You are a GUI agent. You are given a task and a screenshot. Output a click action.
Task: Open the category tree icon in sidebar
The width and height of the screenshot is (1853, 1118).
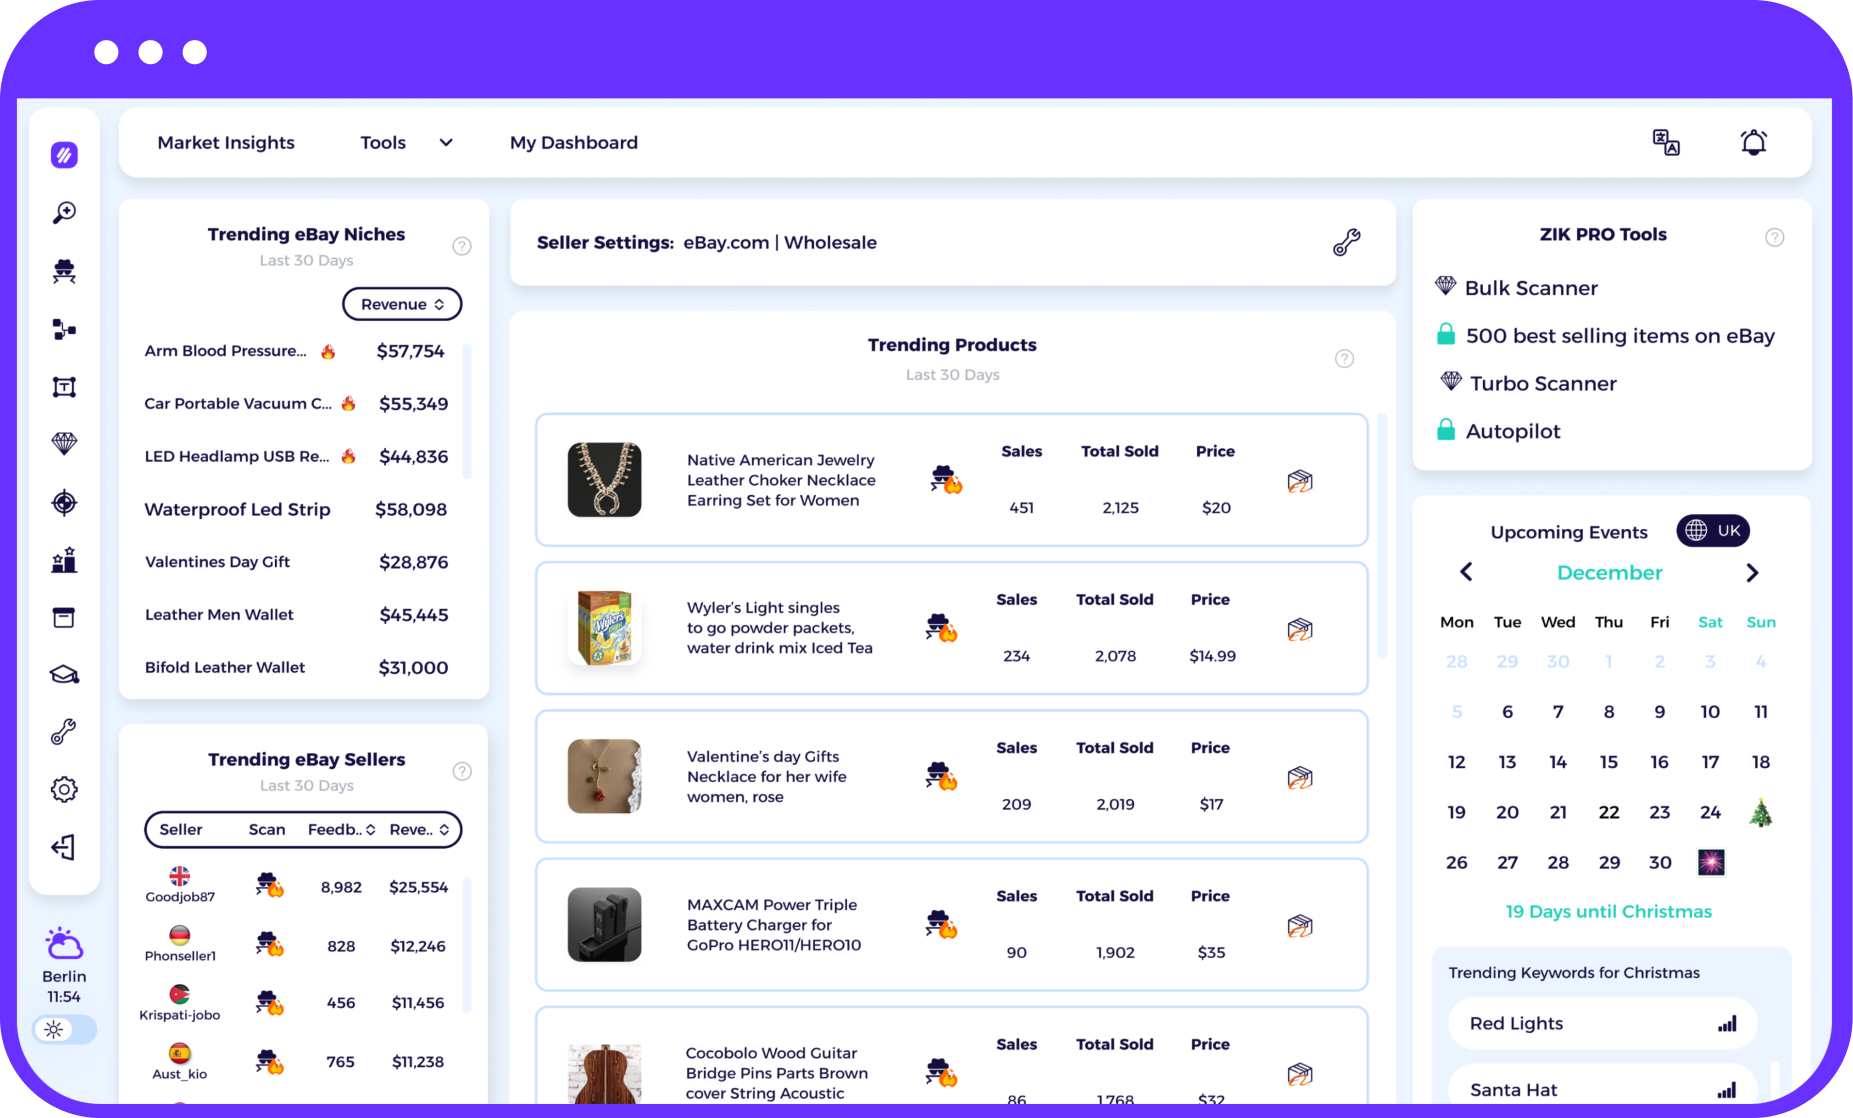pyautogui.click(x=64, y=329)
